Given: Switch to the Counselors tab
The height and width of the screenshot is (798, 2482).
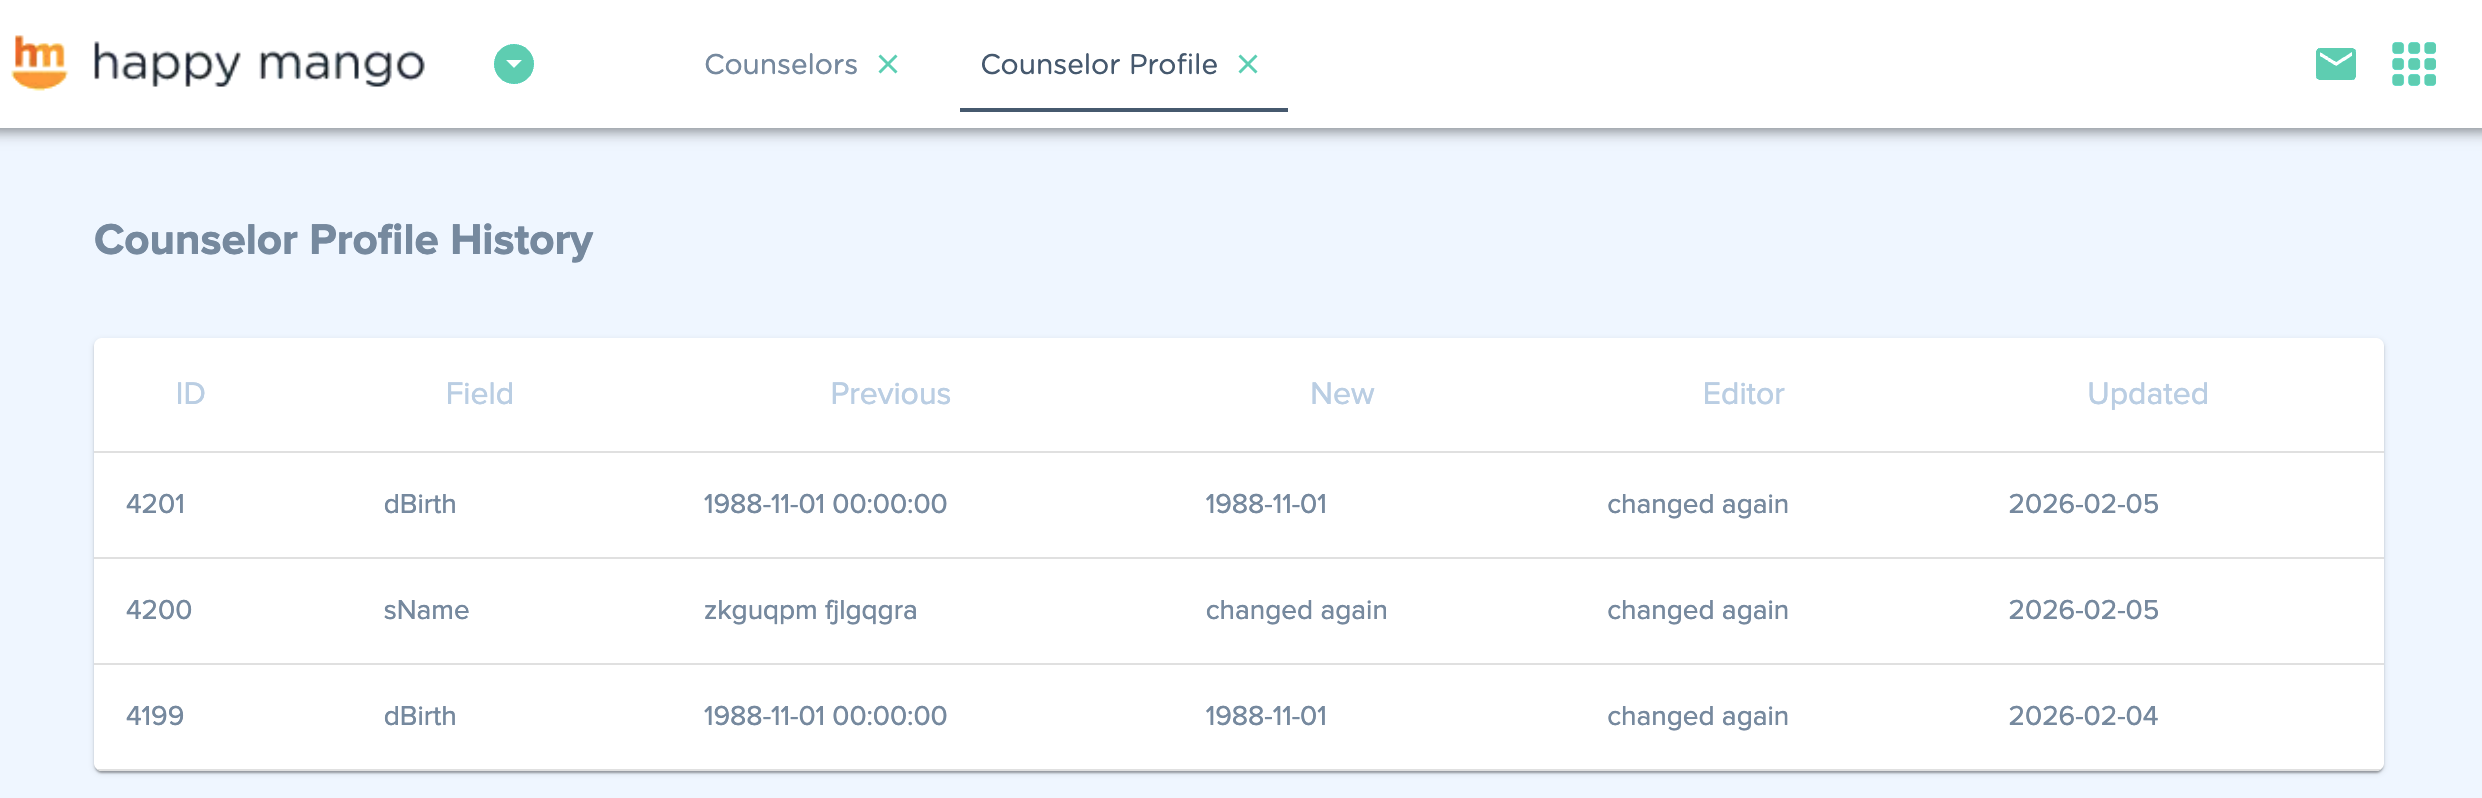Looking at the screenshot, I should point(780,64).
